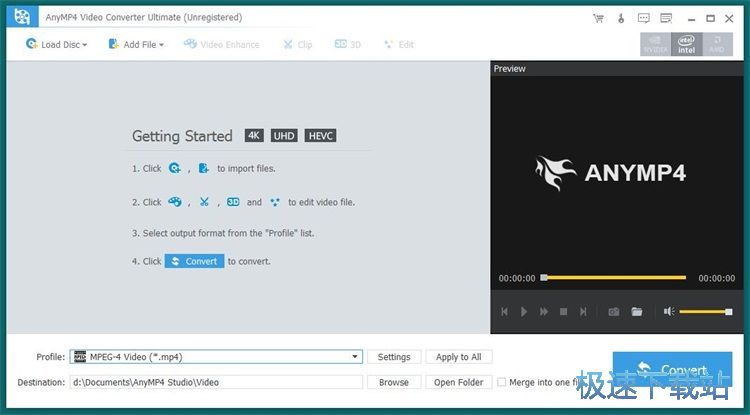Open the snapshot folder icon
Image resolution: width=750 pixels, height=415 pixels.
click(x=637, y=312)
